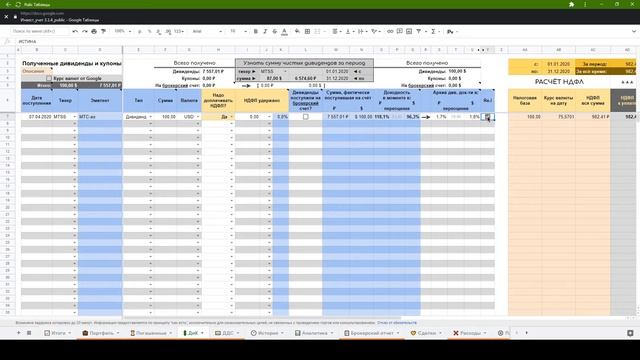Collapse the toolbar with top-right chevron
The width and height of the screenshot is (640, 360).
633,31
